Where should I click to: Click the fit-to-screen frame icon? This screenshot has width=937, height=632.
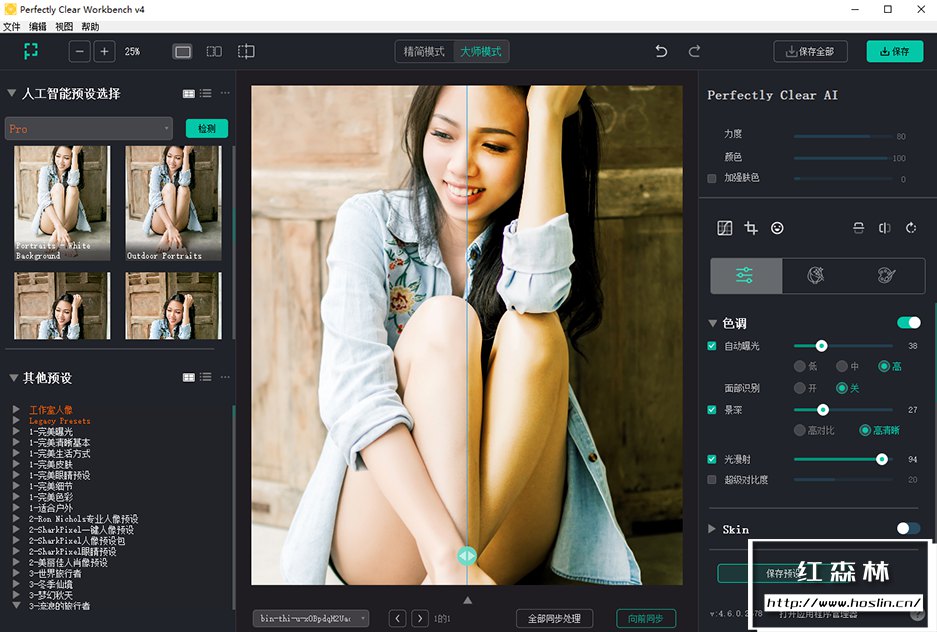click(x=31, y=51)
